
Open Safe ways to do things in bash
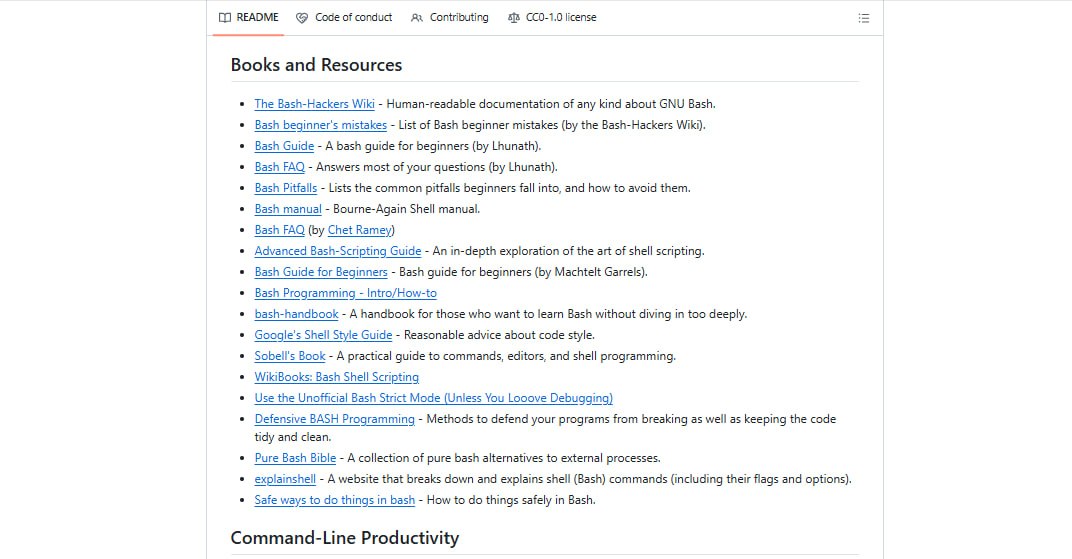pos(334,500)
